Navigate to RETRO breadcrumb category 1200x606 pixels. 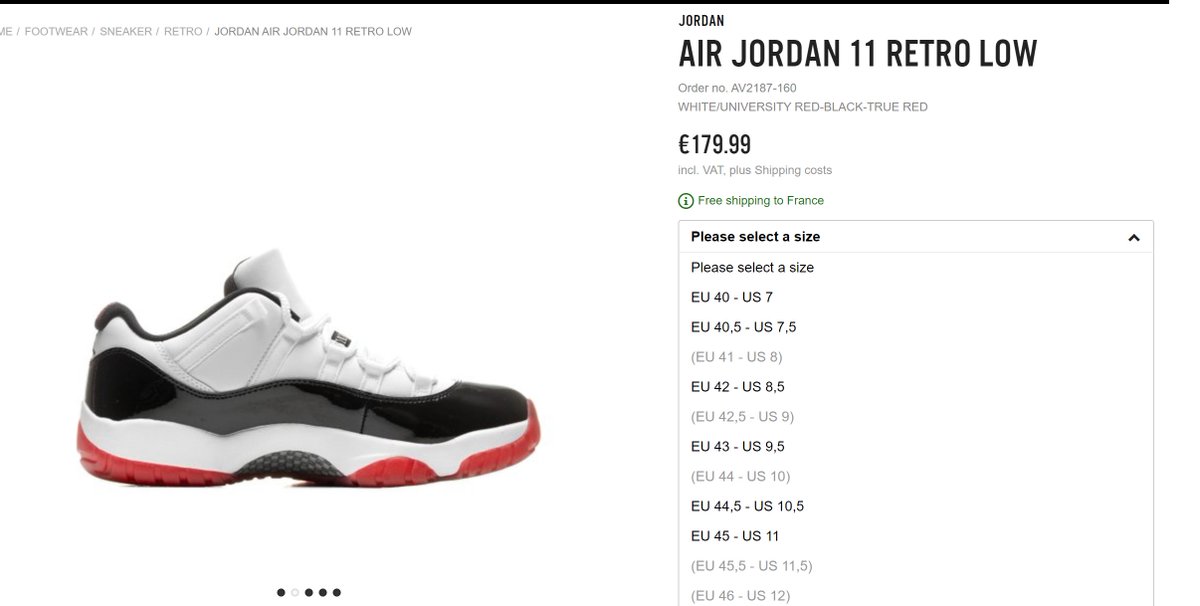[x=183, y=32]
